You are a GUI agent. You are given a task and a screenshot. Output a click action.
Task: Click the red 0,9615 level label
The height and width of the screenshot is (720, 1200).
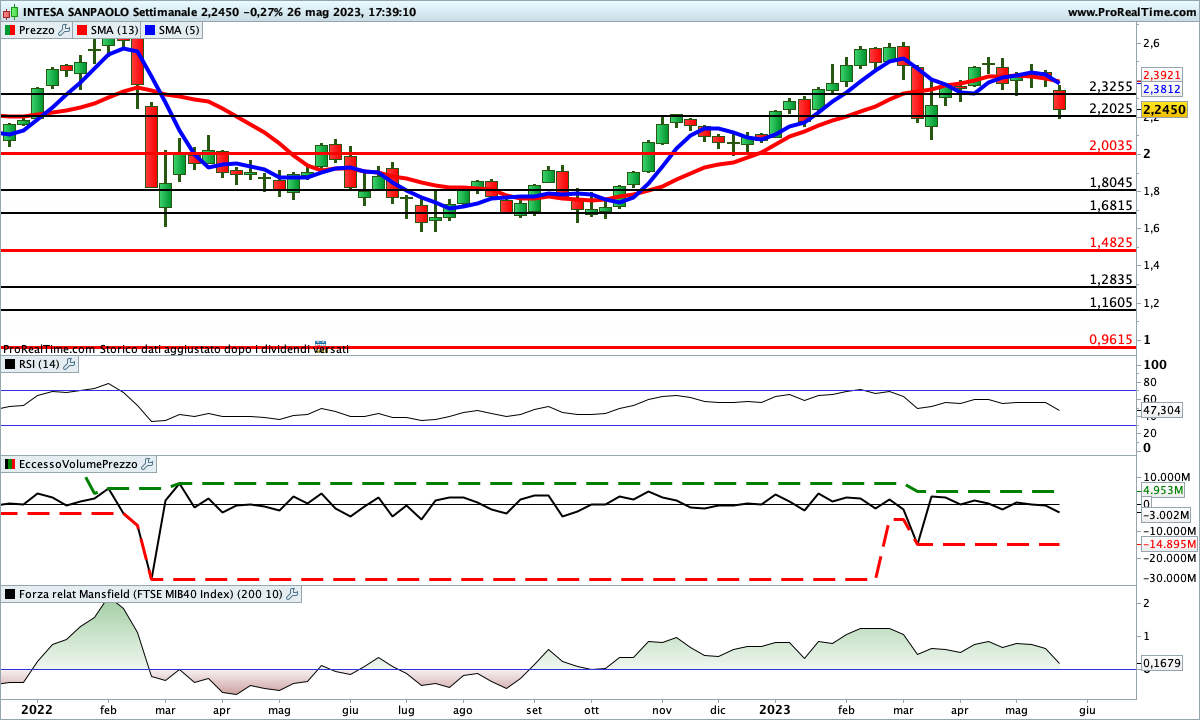pyautogui.click(x=1110, y=339)
